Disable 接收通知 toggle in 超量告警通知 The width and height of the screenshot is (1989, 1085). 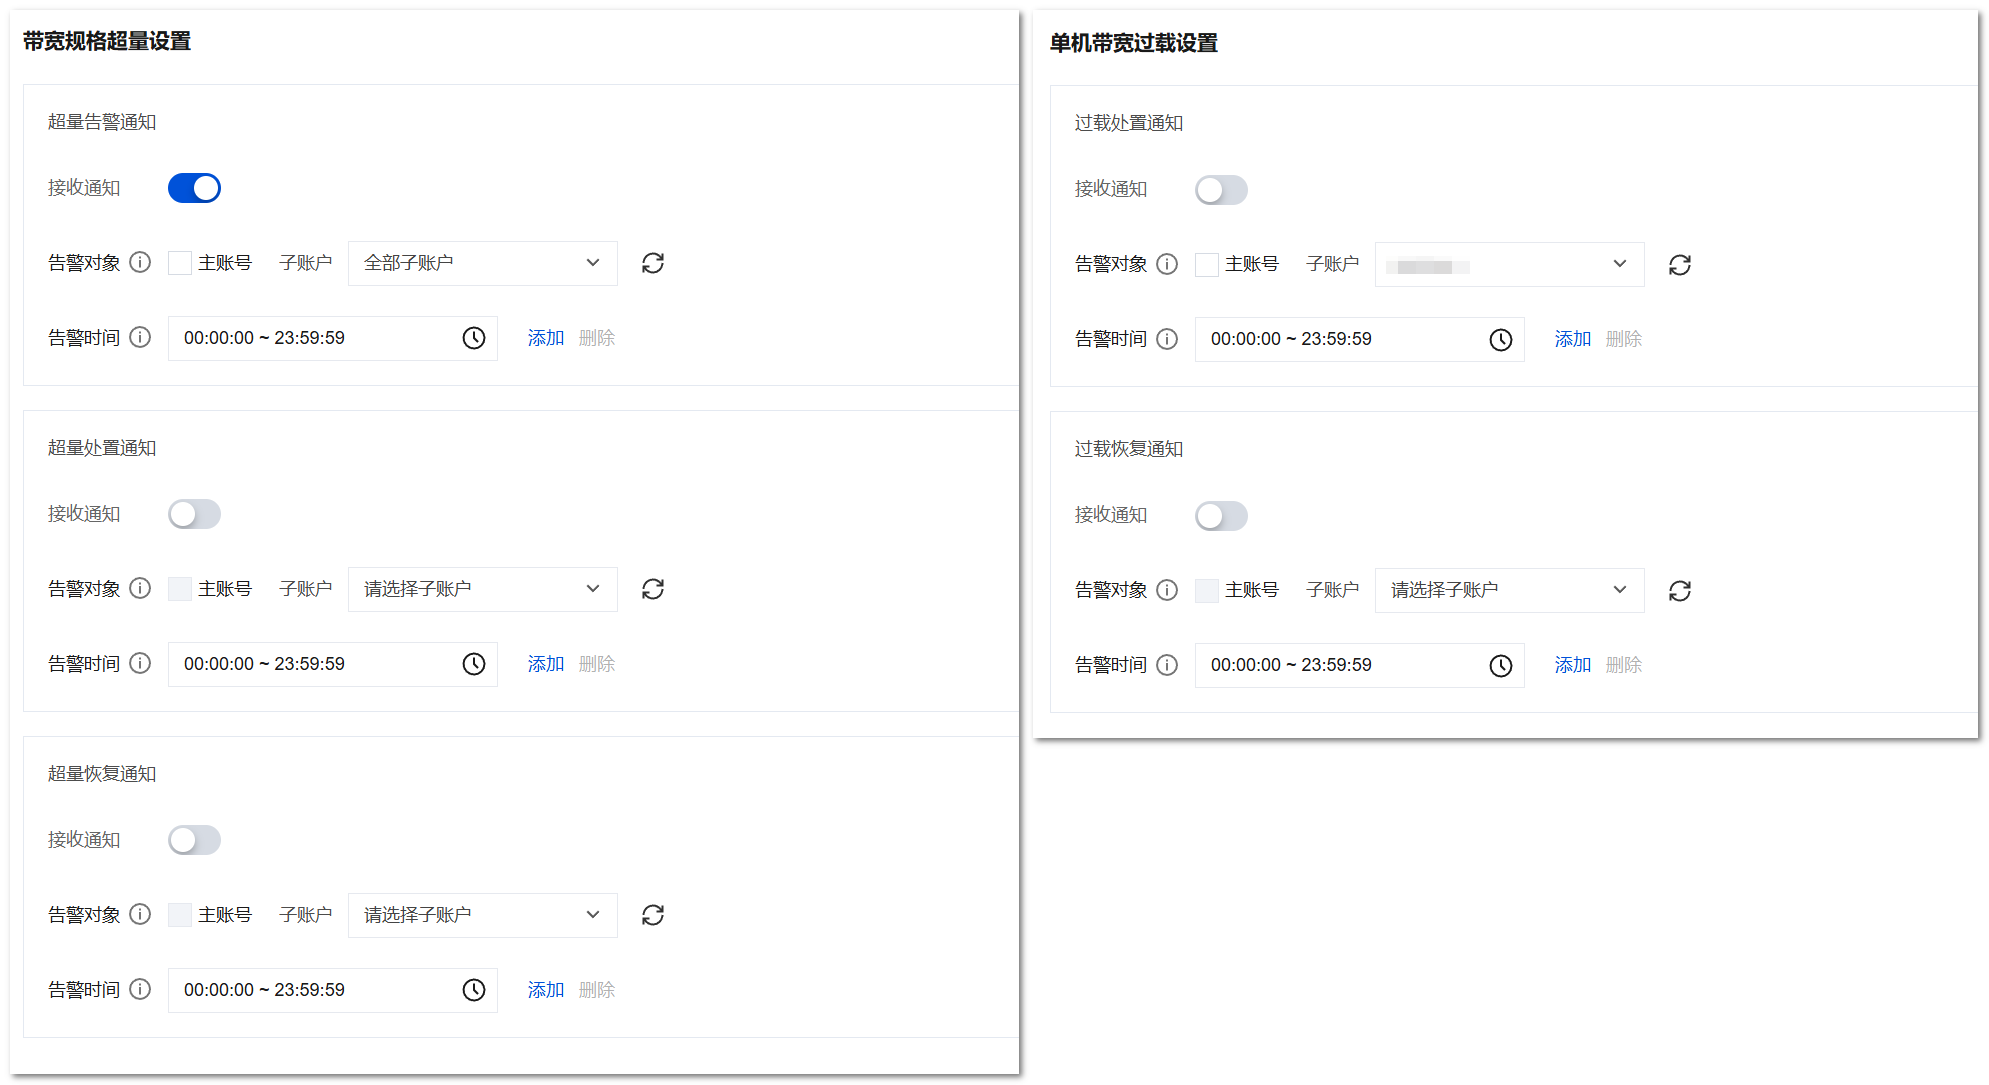pos(194,188)
